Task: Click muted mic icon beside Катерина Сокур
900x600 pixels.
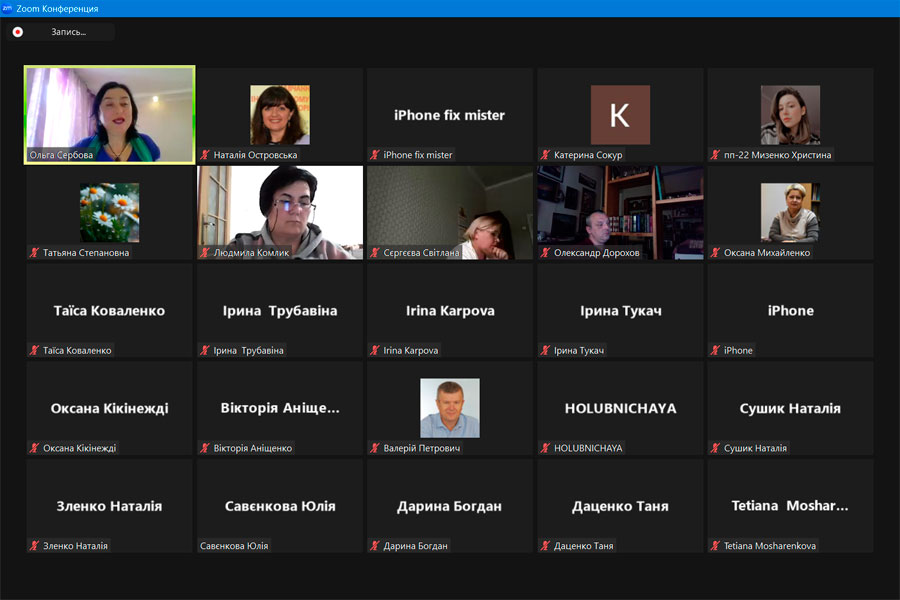Action: [546, 155]
